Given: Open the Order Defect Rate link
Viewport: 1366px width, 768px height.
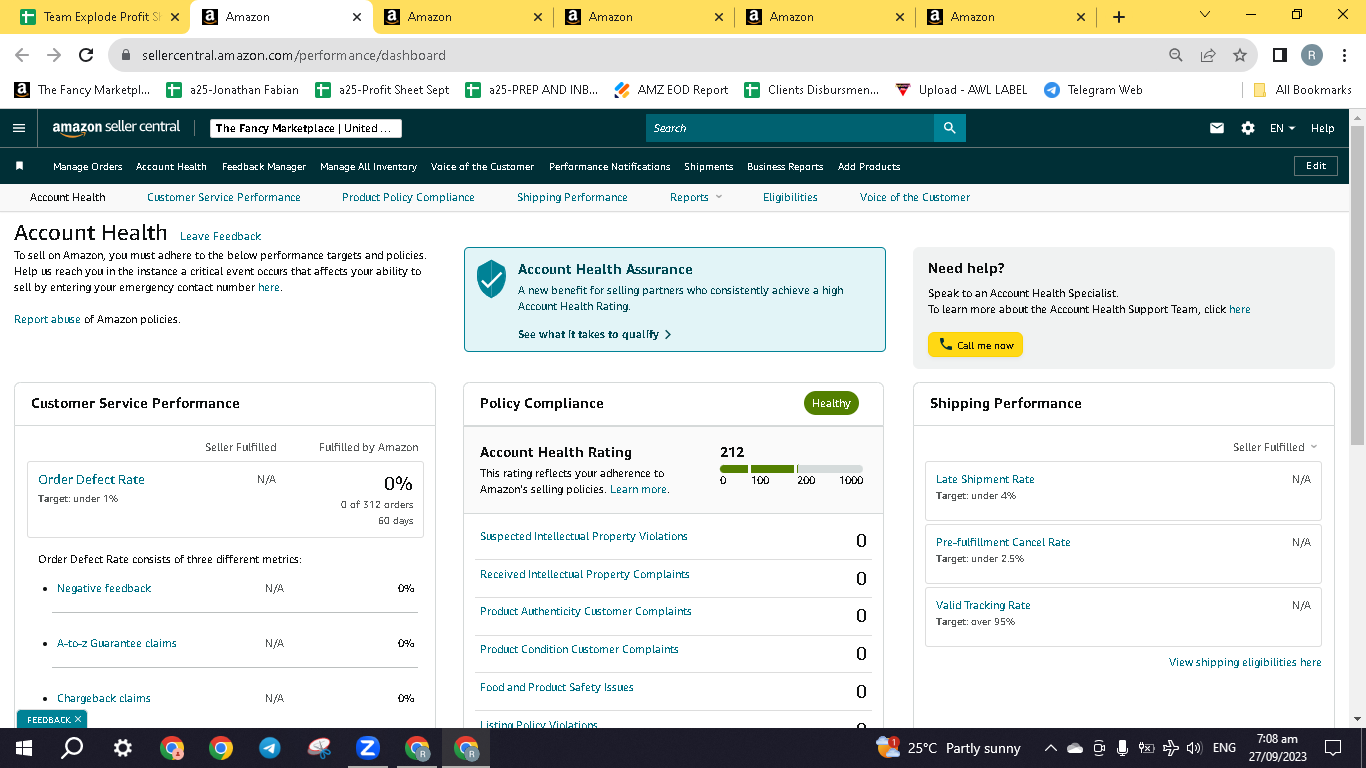Looking at the screenshot, I should [x=91, y=480].
